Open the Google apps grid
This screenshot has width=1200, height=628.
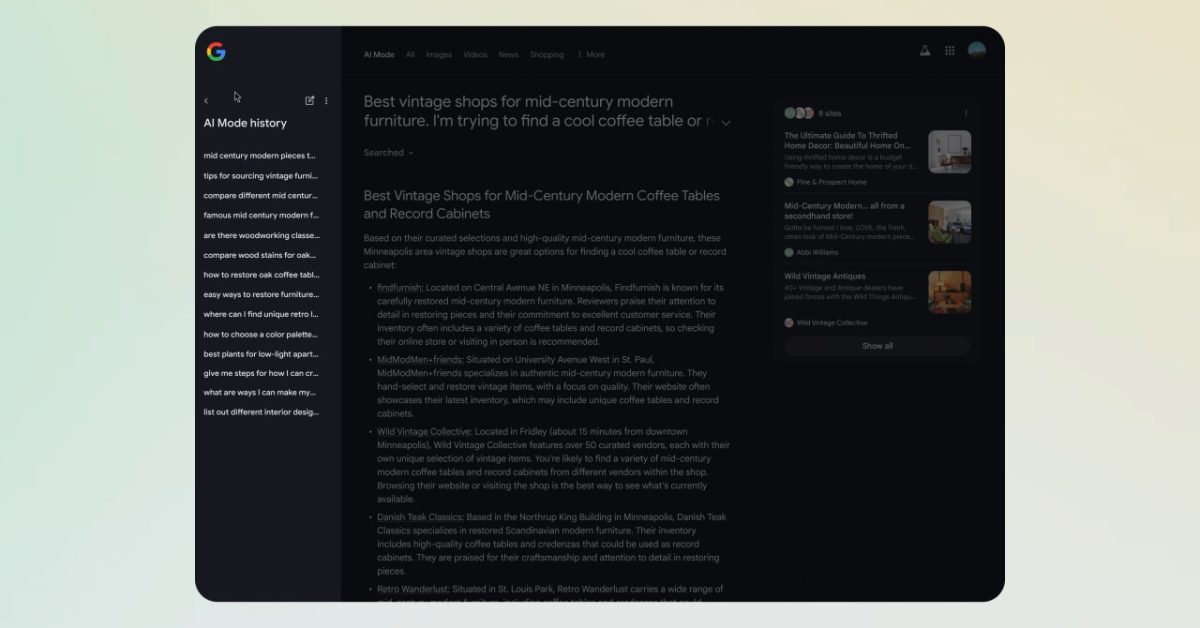pos(950,51)
